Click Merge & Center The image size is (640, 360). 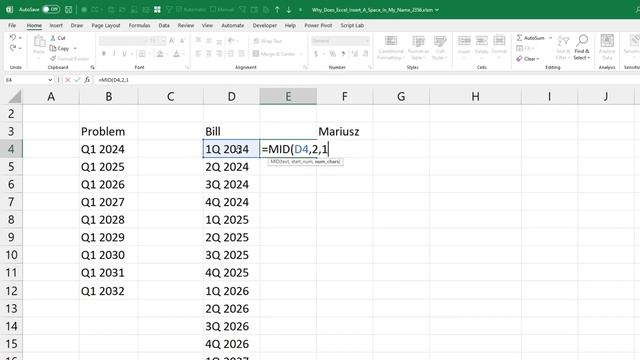[274, 54]
